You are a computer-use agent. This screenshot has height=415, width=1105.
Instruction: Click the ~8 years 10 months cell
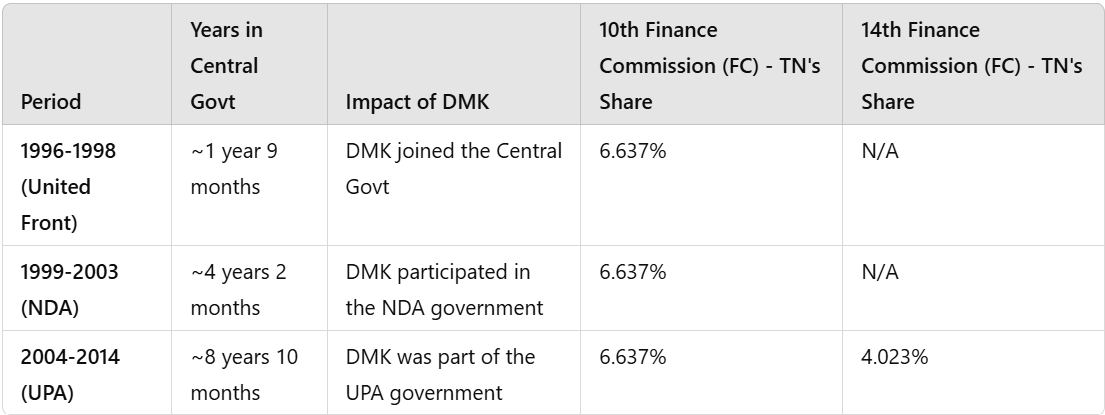click(x=244, y=374)
